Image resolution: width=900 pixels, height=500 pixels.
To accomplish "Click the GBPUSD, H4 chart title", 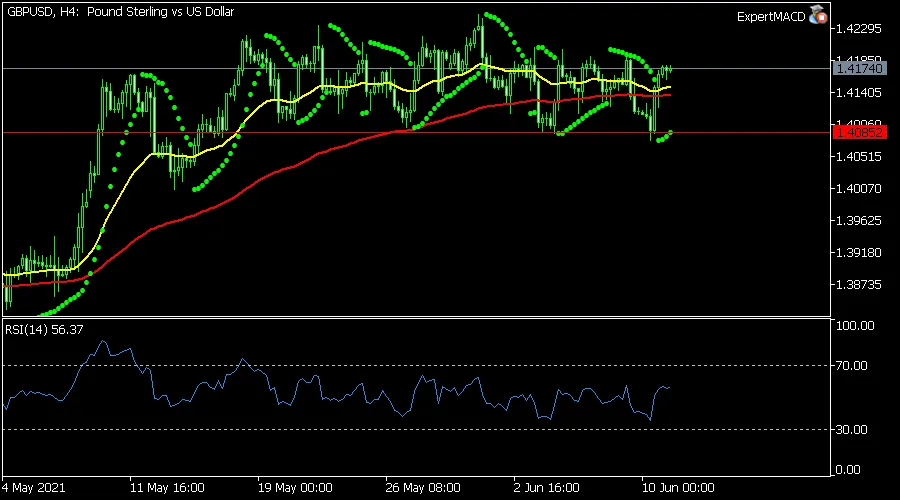I will click(x=121, y=11).
